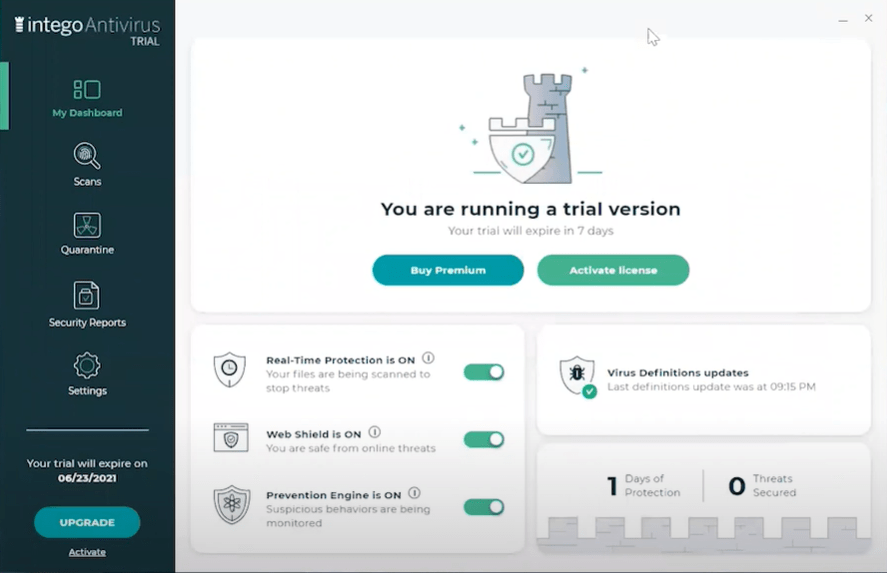Select the Scans menu label

click(87, 182)
